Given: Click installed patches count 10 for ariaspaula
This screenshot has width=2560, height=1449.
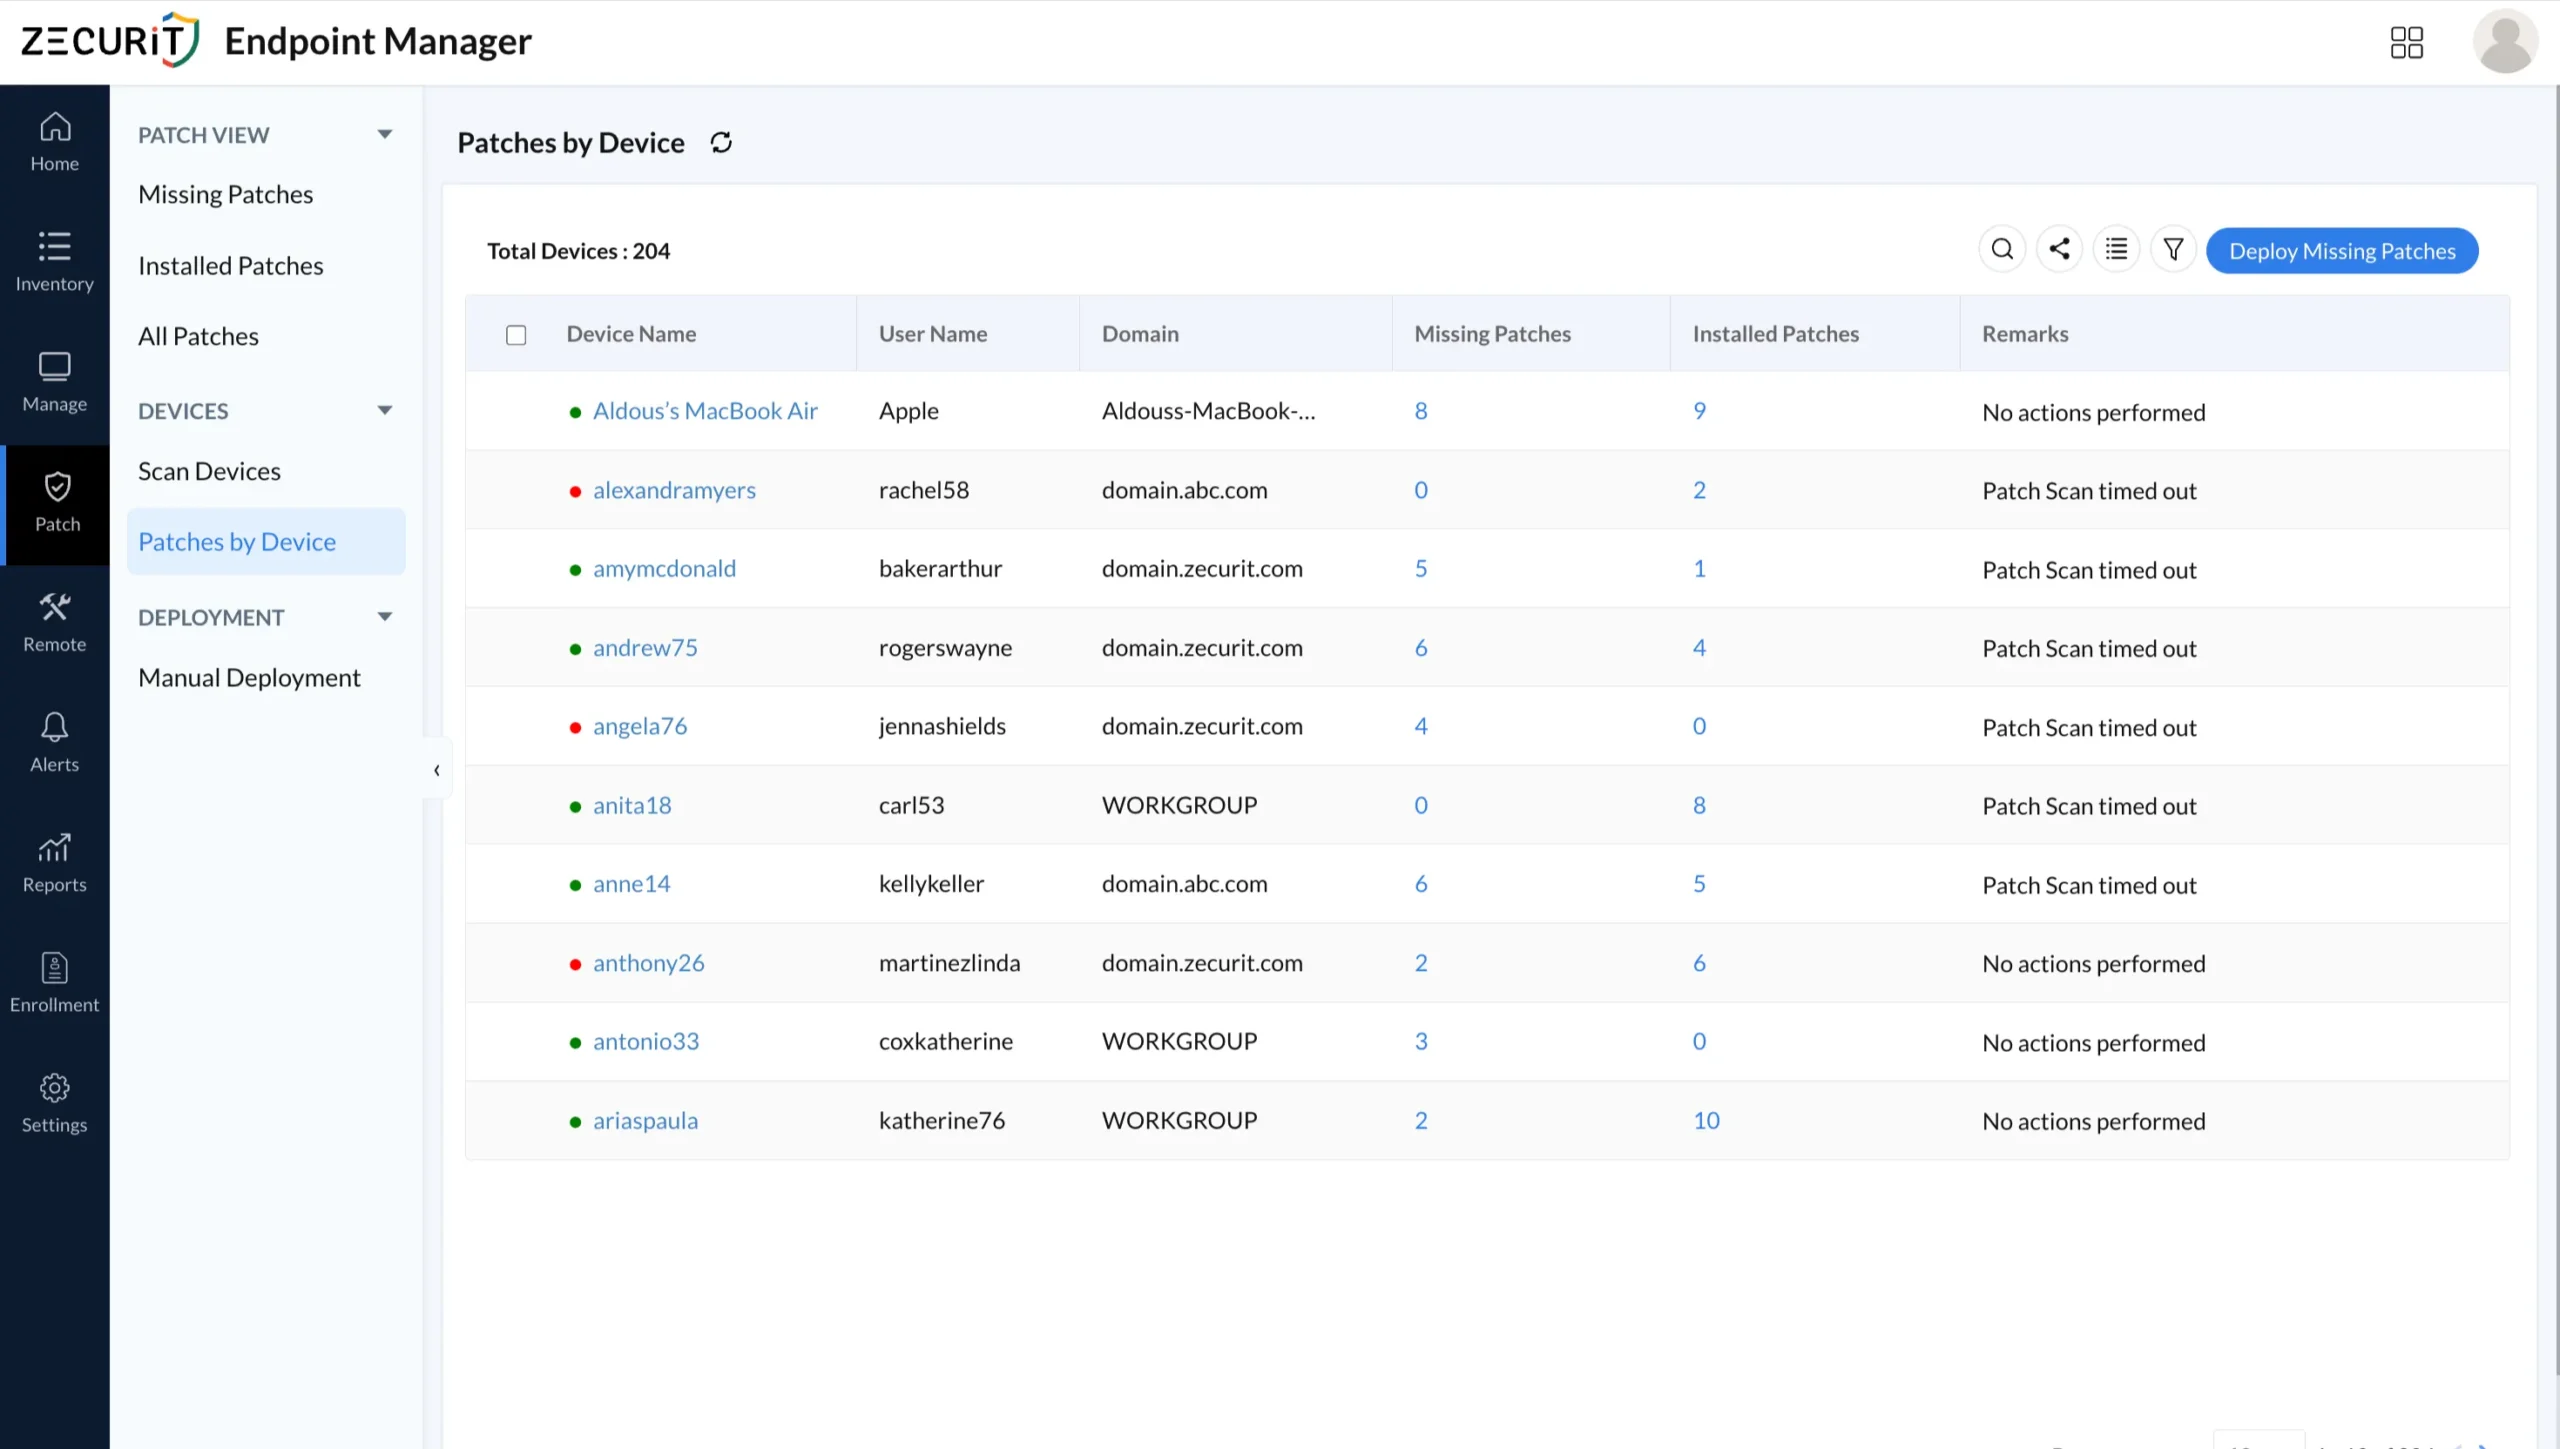Looking at the screenshot, I should point(1706,1120).
